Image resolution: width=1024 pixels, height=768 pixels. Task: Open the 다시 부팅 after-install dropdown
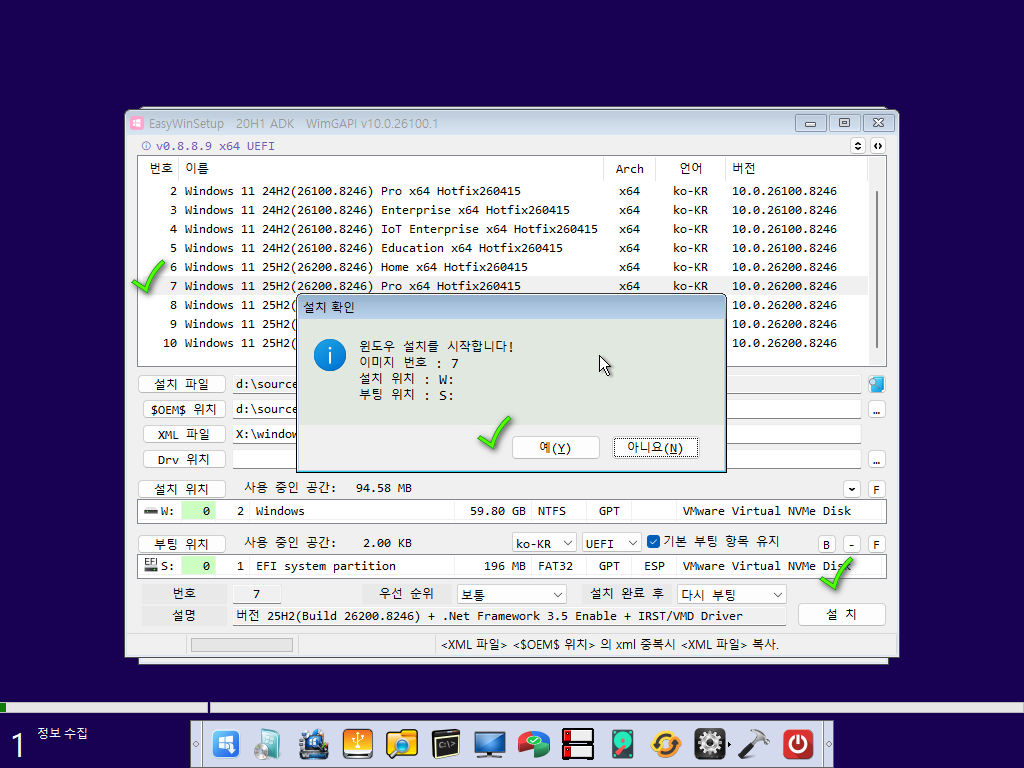coord(731,594)
